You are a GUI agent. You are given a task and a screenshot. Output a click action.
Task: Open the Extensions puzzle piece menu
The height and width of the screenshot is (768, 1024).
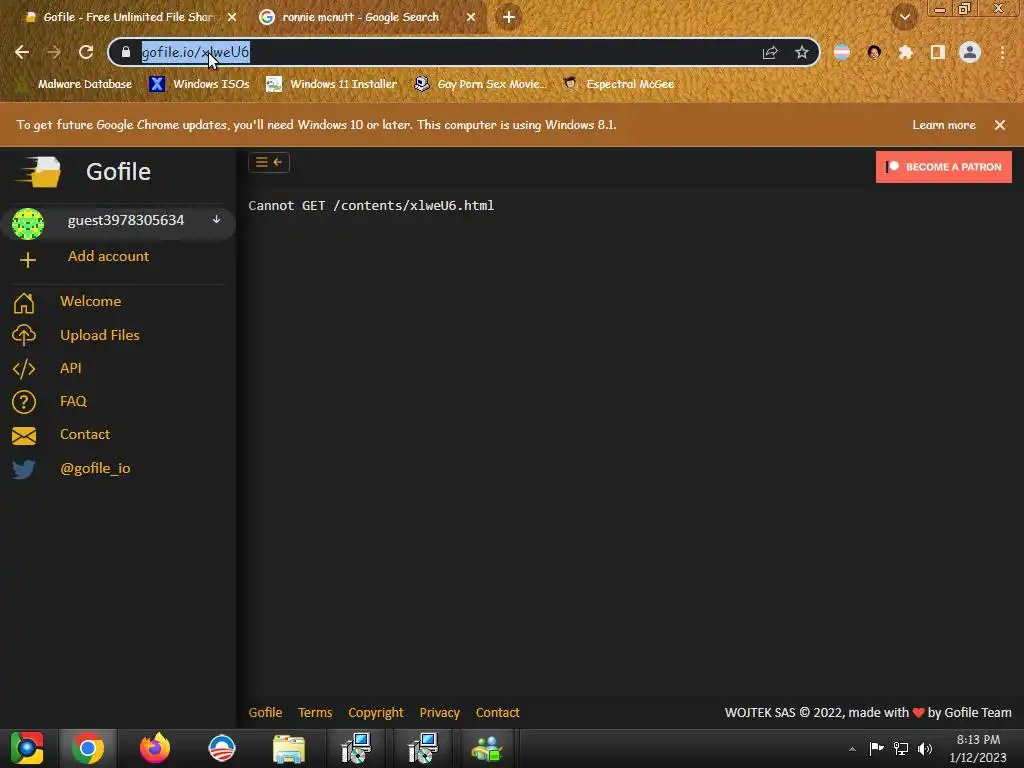pos(906,52)
